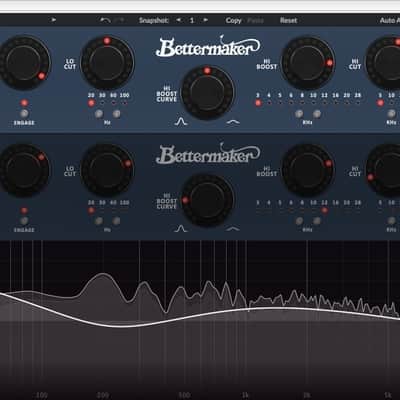Image resolution: width=400 pixels, height=400 pixels.
Task: Click 28 KHz LED on top HI BOOST
Action: (x=358, y=103)
